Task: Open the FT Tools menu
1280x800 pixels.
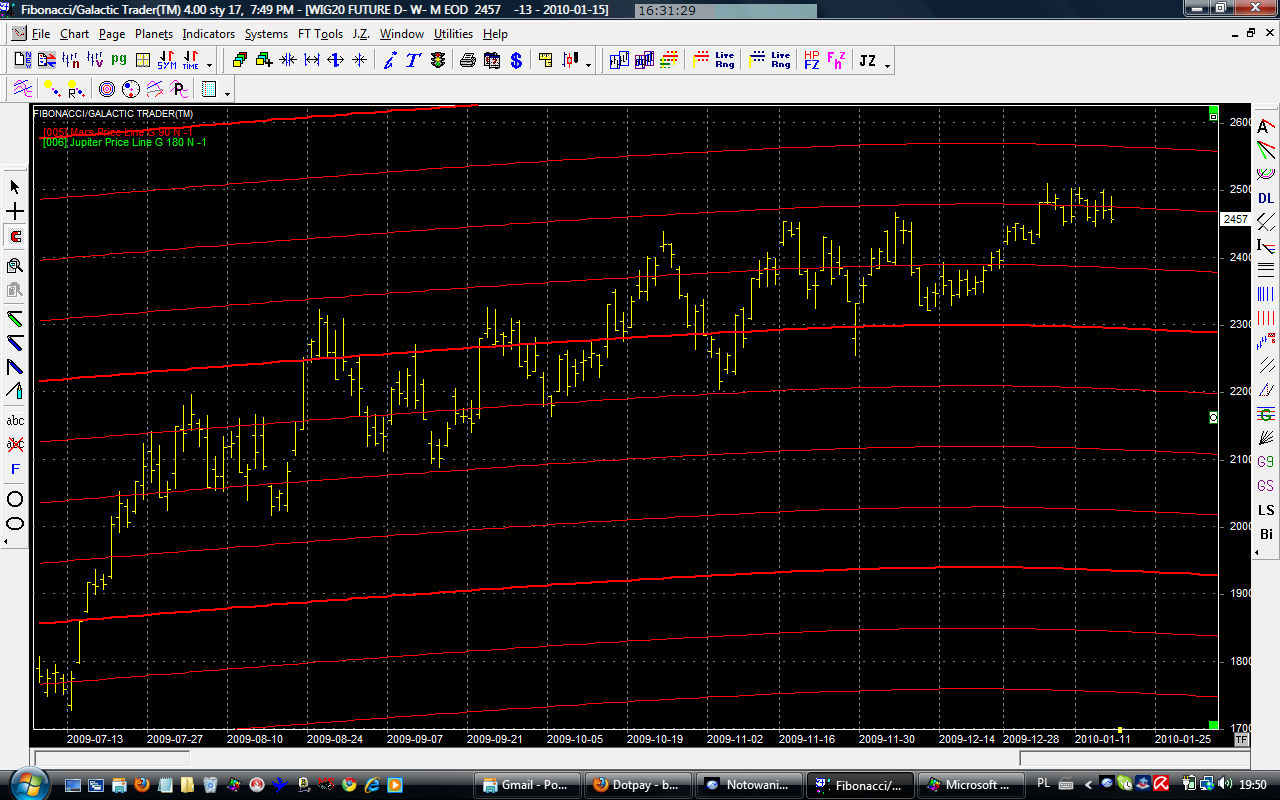Action: pos(320,34)
